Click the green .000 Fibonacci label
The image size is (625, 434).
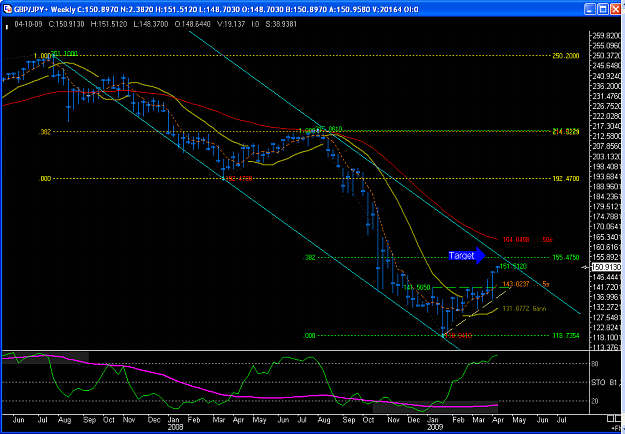click(x=310, y=336)
